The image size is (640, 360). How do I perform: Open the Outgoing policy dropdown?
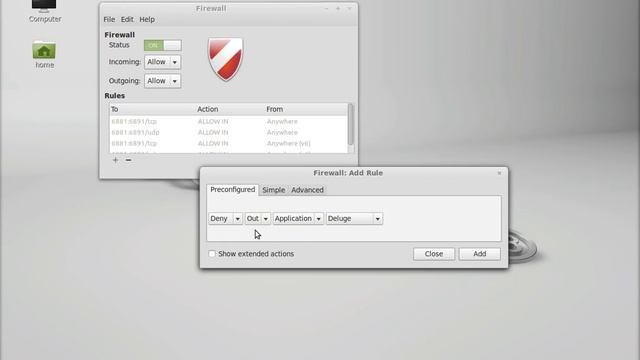(162, 81)
